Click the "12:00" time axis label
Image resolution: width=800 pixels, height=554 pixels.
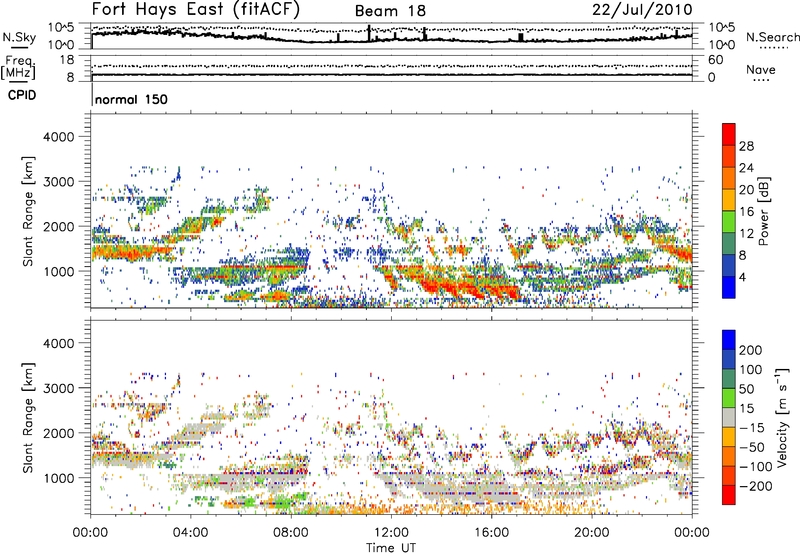(391, 533)
